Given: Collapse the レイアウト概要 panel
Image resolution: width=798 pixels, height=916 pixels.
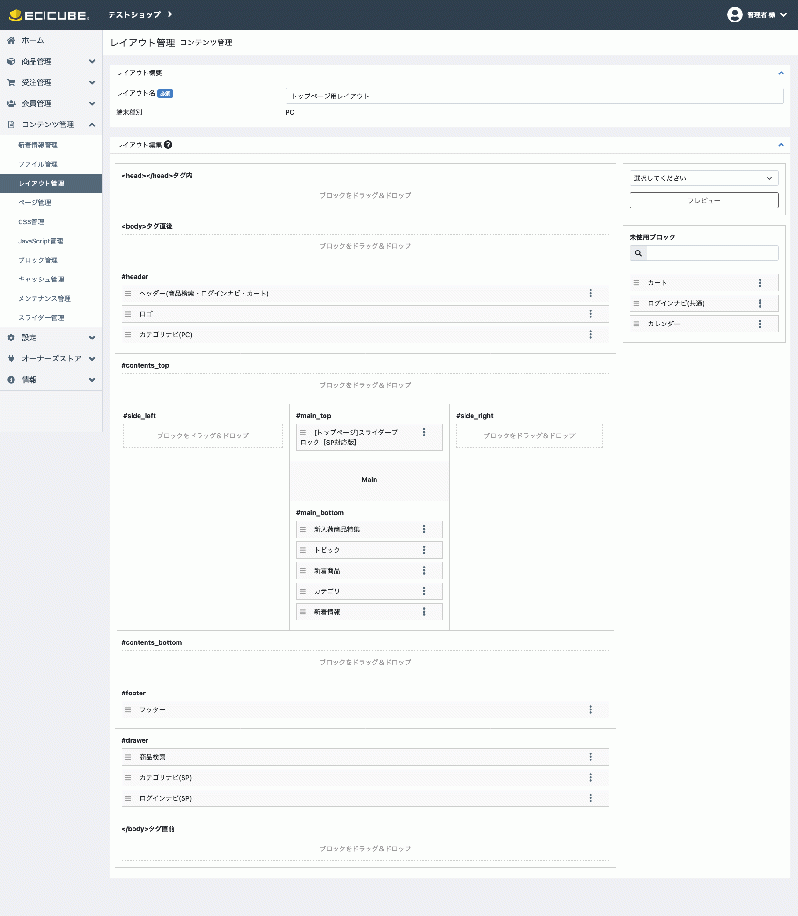Looking at the screenshot, I should coord(780,73).
